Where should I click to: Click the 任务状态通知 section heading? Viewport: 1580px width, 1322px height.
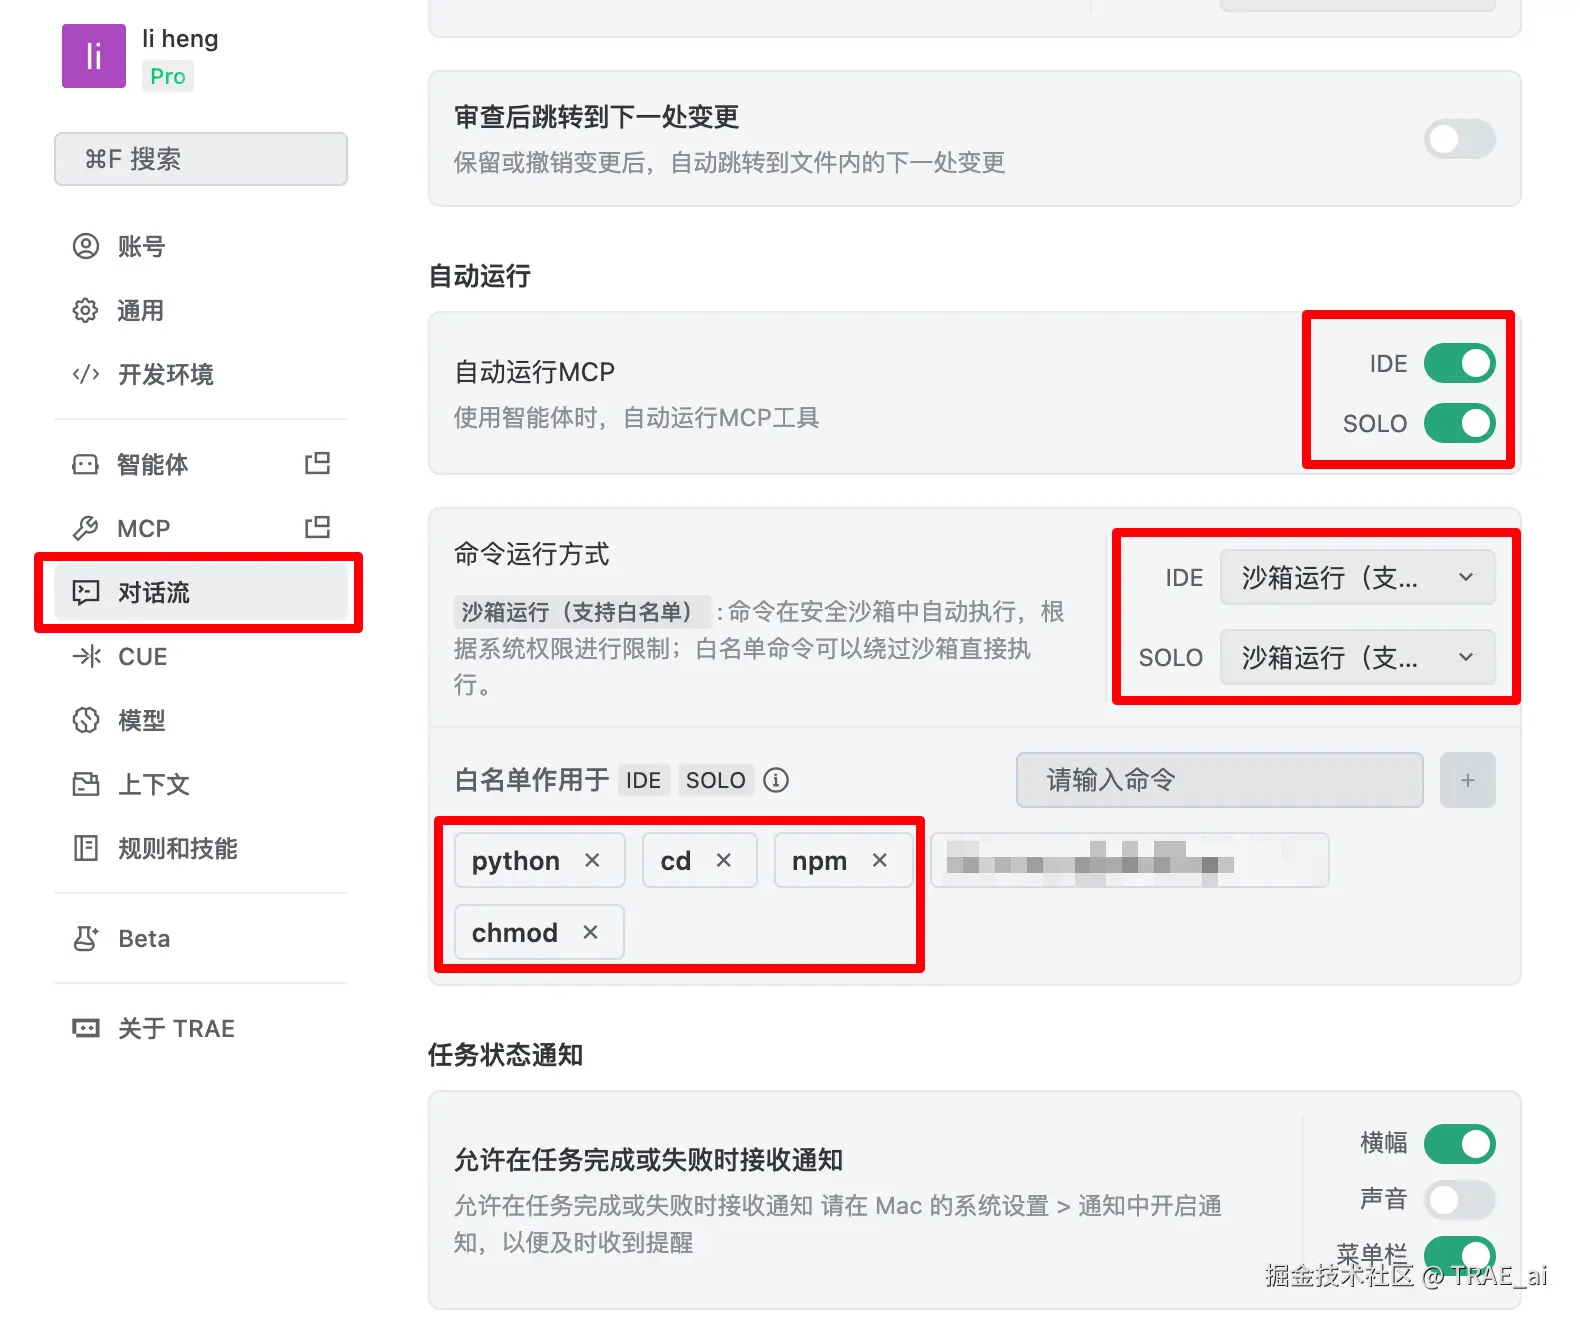click(506, 1055)
